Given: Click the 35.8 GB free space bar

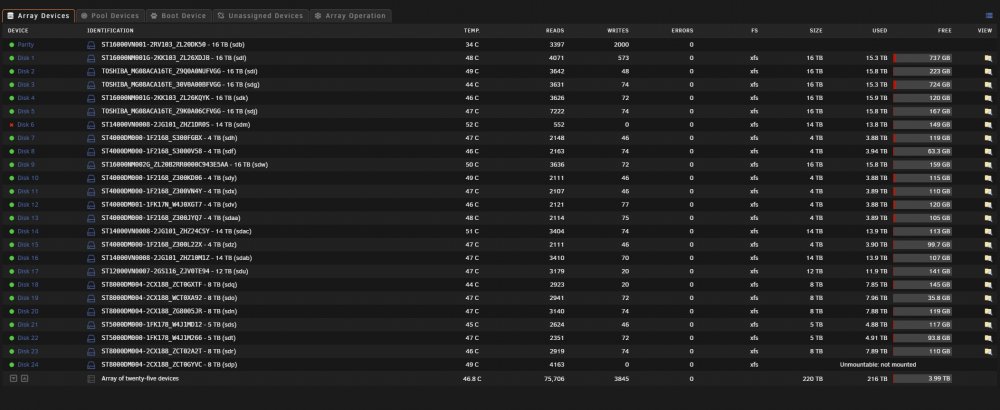Looking at the screenshot, I should point(922,298).
